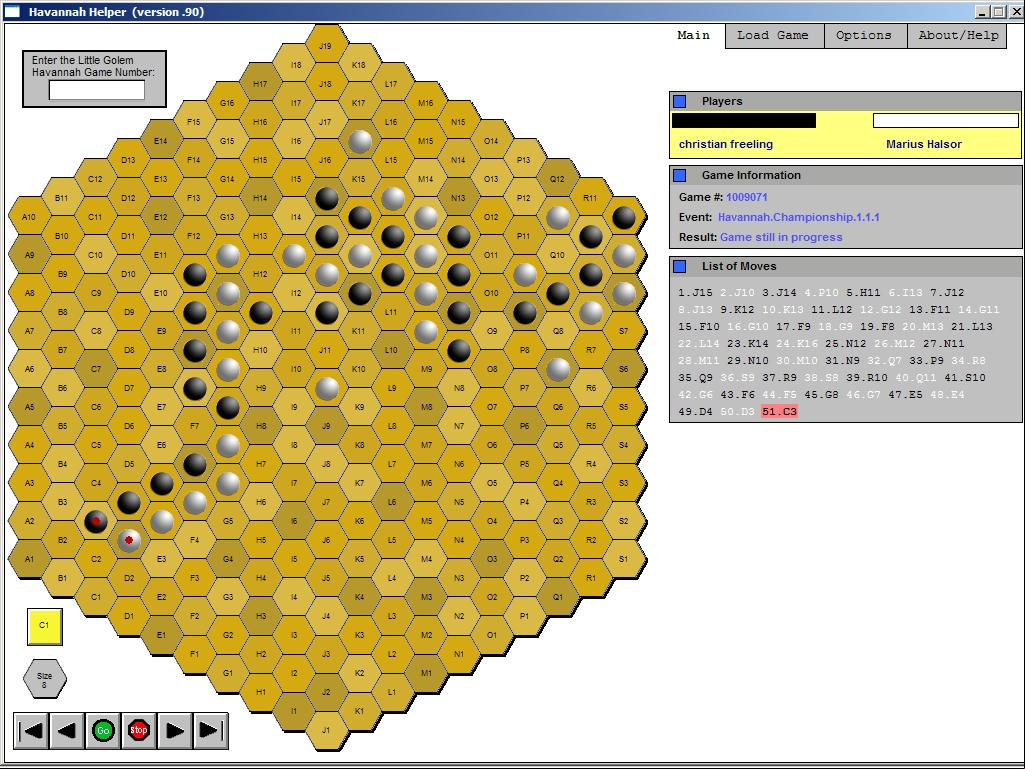Select move 34.R8 in the move list
The height and width of the screenshot is (769, 1025).
click(969, 361)
